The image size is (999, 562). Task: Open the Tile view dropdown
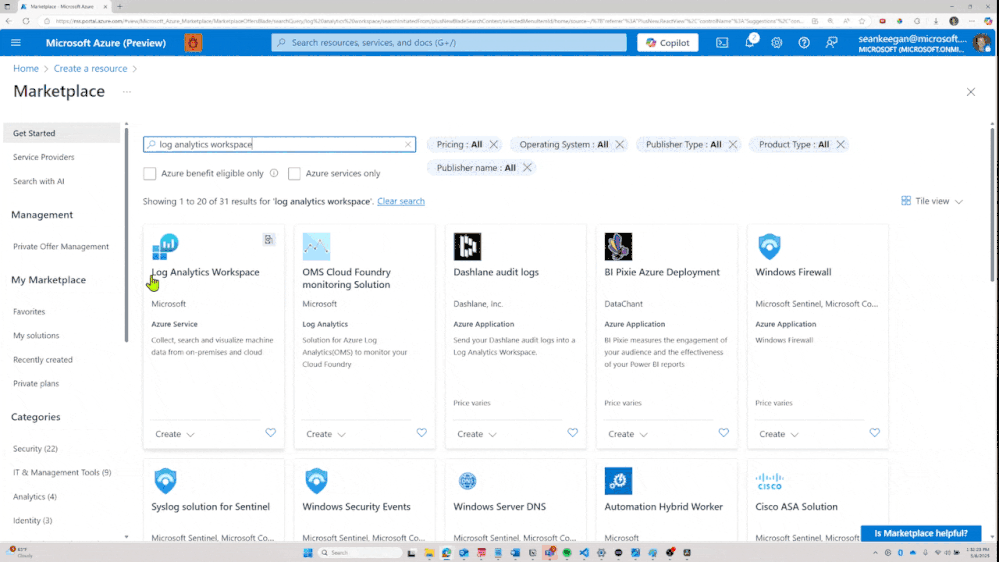(x=932, y=201)
